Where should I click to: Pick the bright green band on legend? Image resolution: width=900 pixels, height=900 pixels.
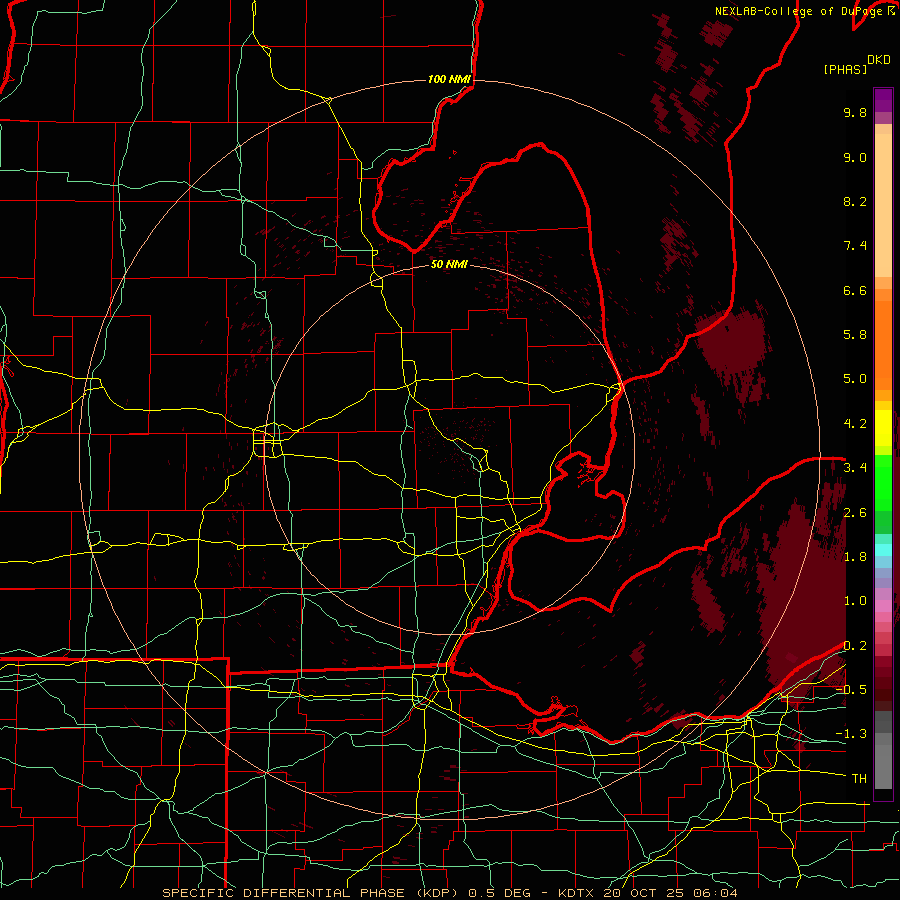883,482
